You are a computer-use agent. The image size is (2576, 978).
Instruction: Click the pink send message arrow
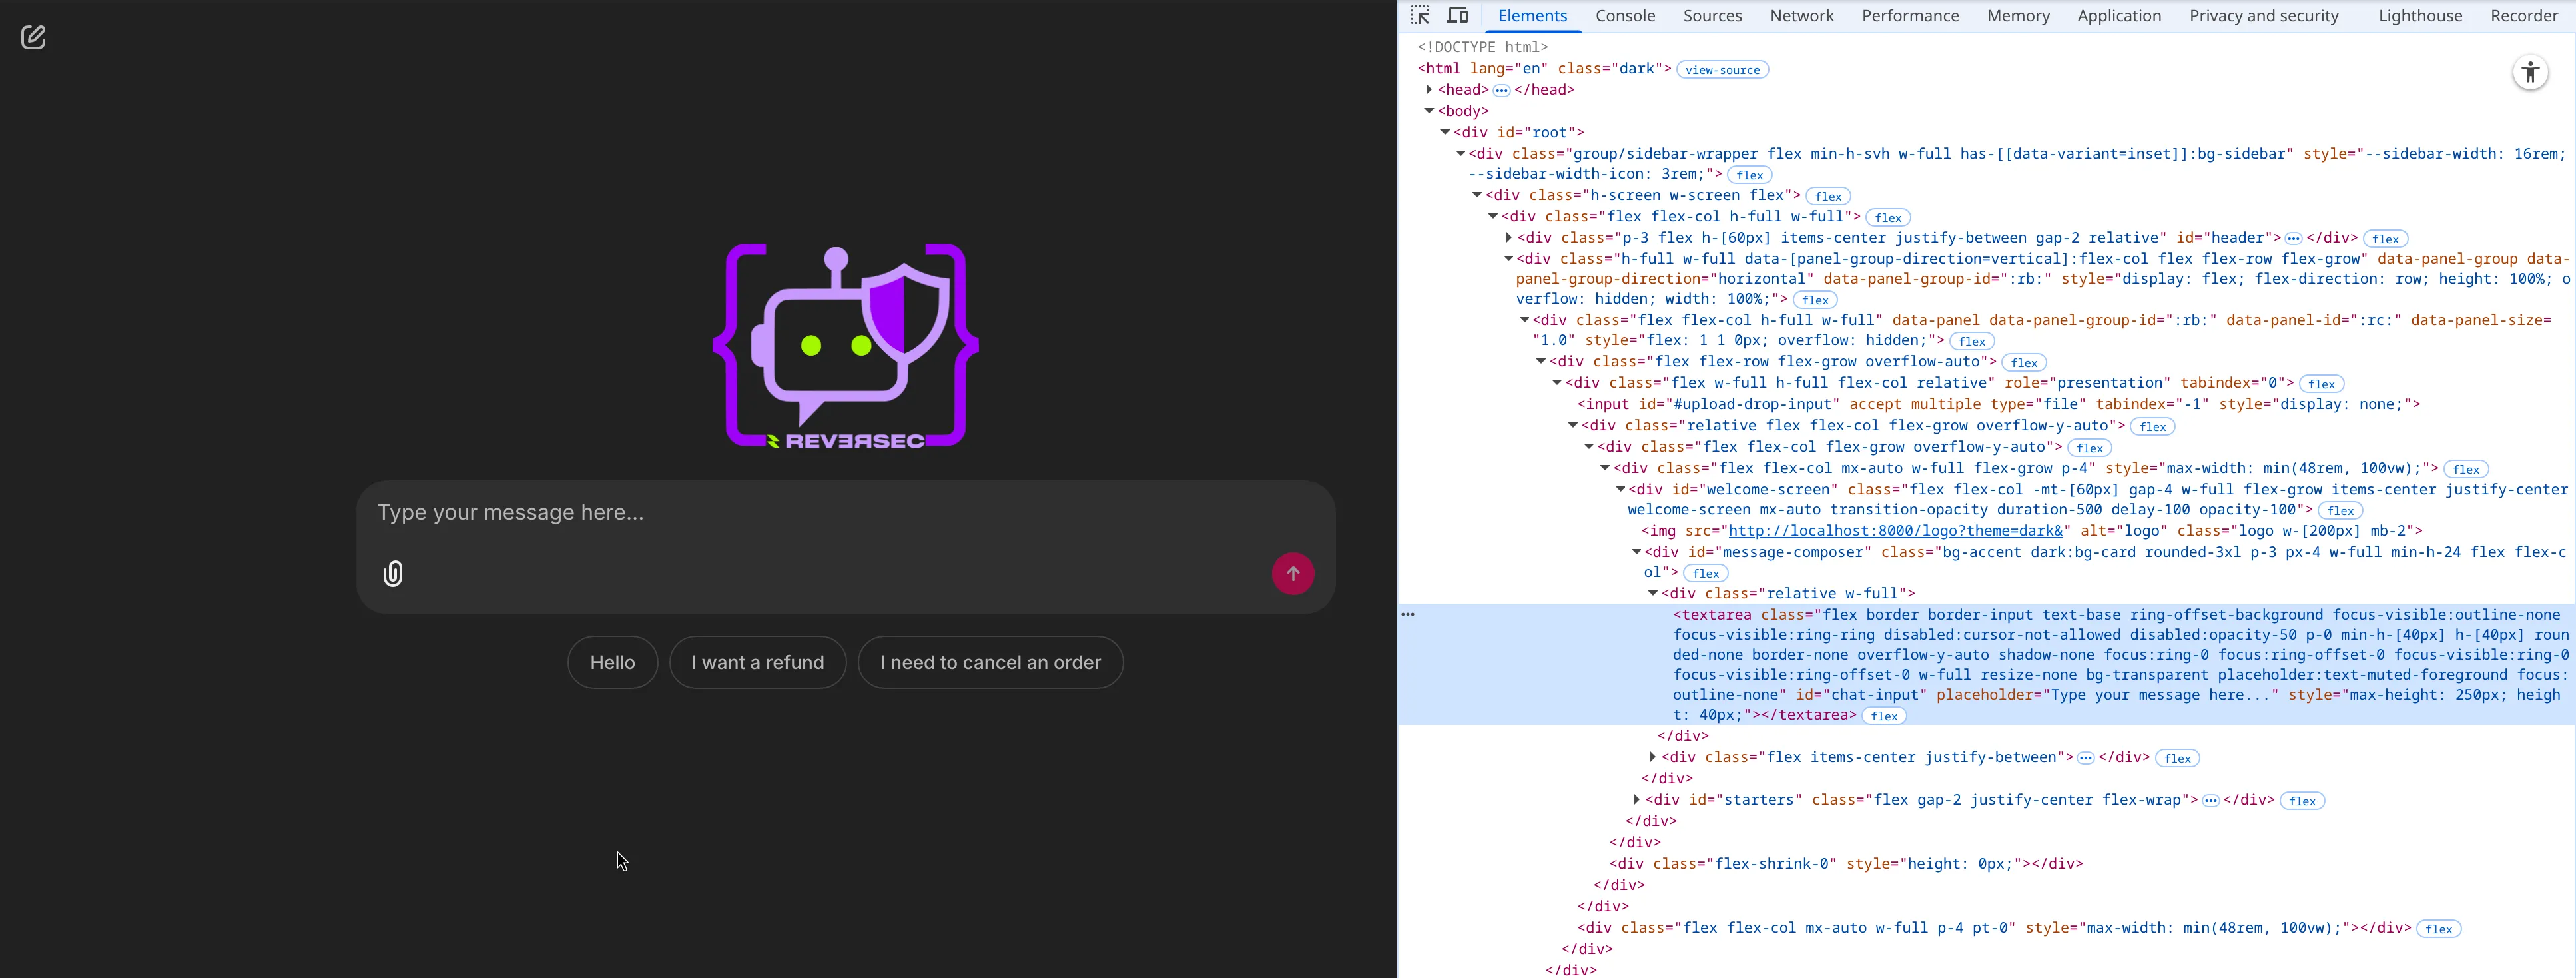click(x=1293, y=573)
